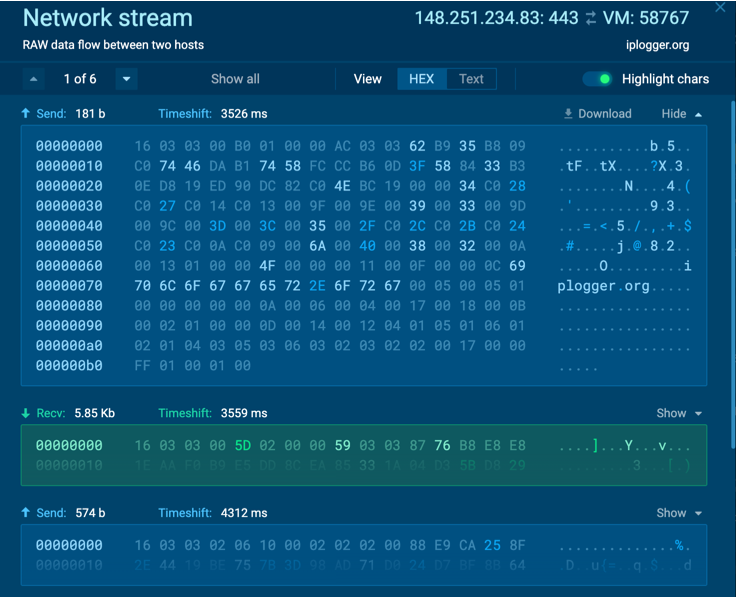
Task: Click the 148.251.234.83: 443 address
Action: (497, 18)
